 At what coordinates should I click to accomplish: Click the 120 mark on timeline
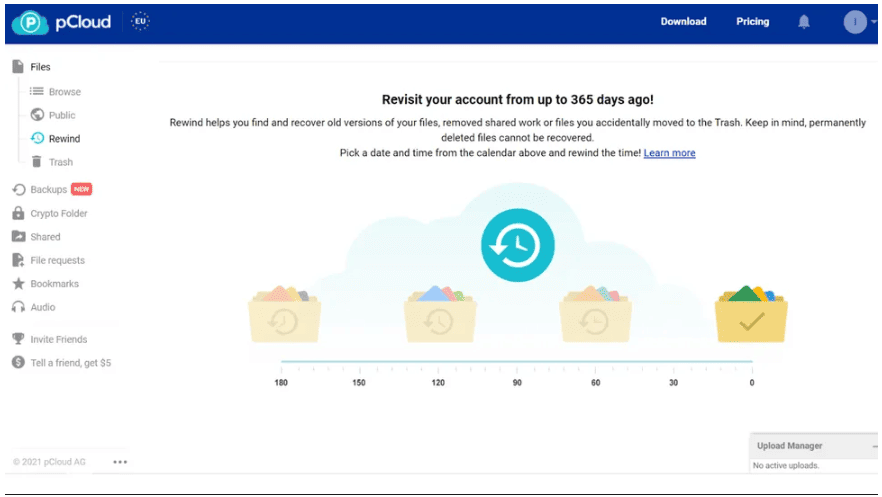pos(438,382)
